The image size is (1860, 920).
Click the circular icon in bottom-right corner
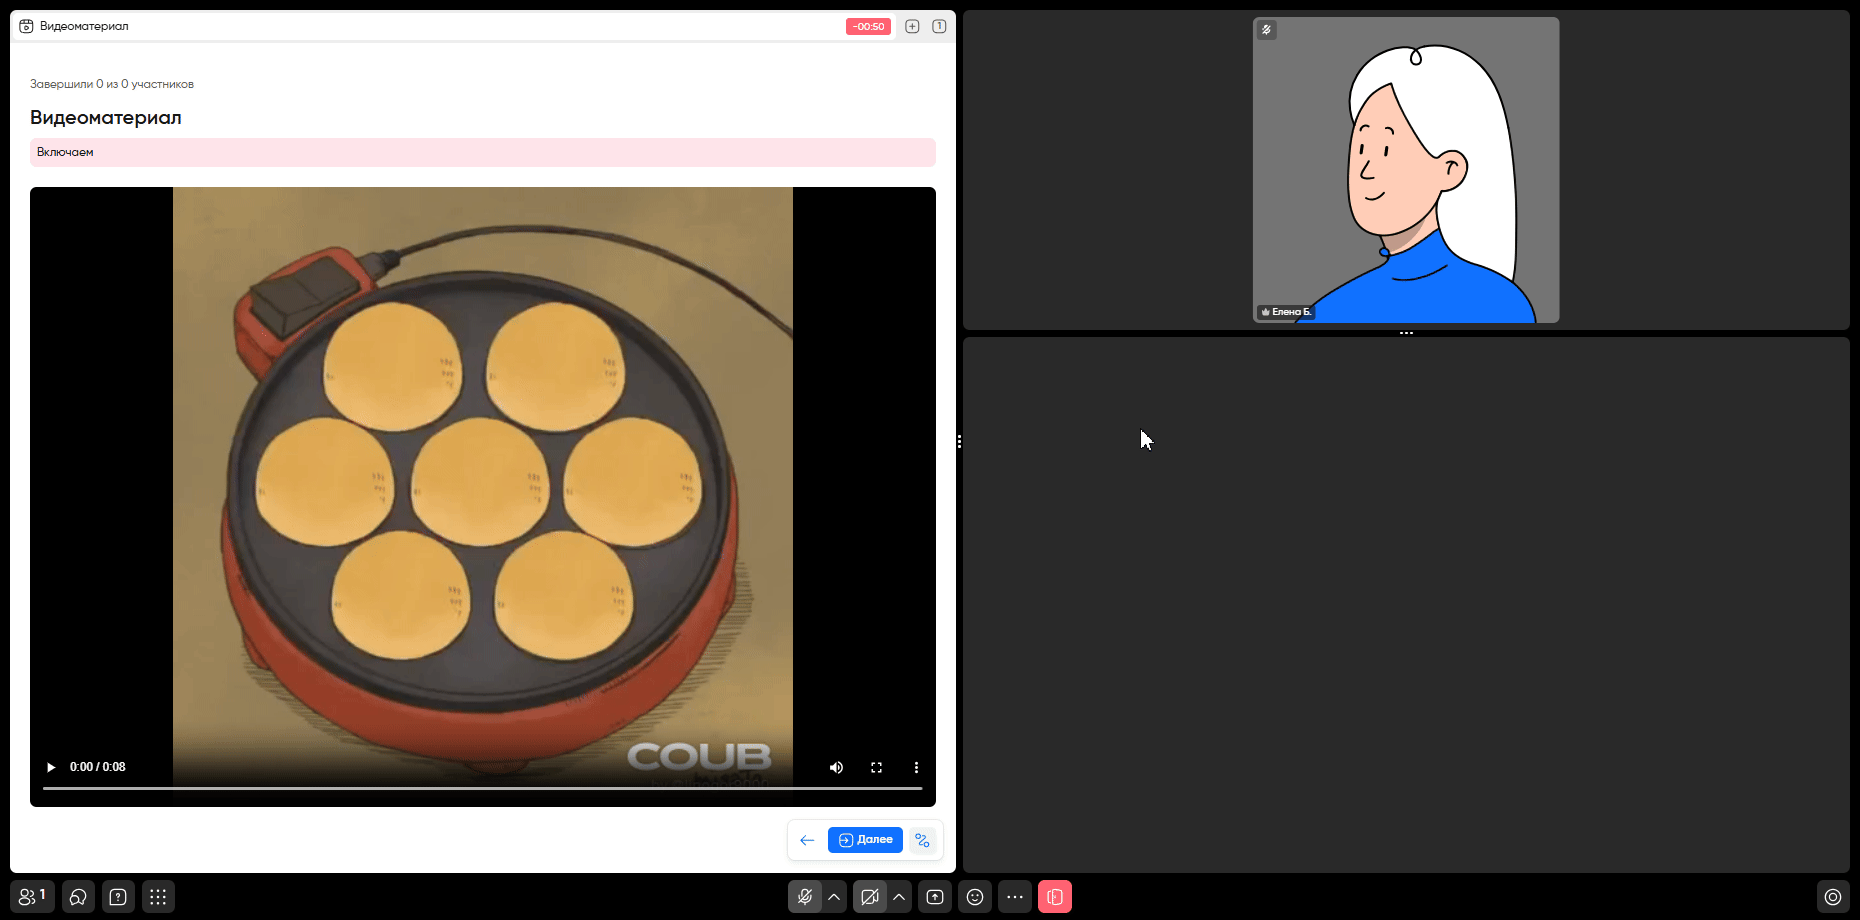[x=1833, y=897]
